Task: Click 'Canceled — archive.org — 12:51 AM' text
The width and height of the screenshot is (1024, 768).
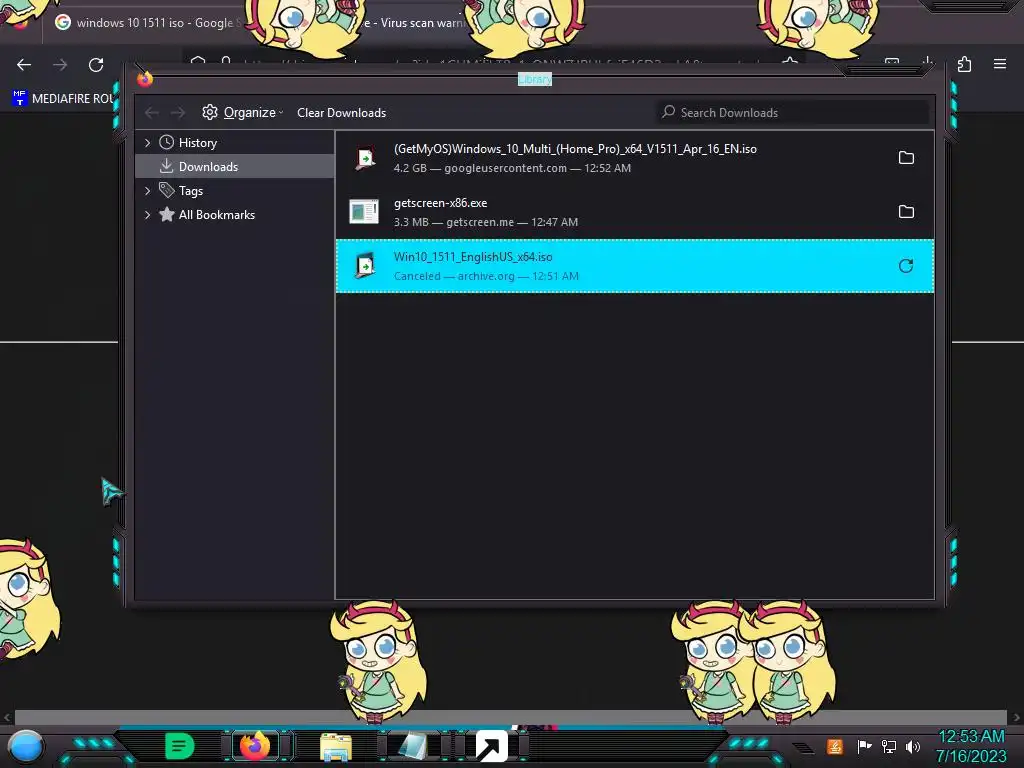Action: coord(486,276)
